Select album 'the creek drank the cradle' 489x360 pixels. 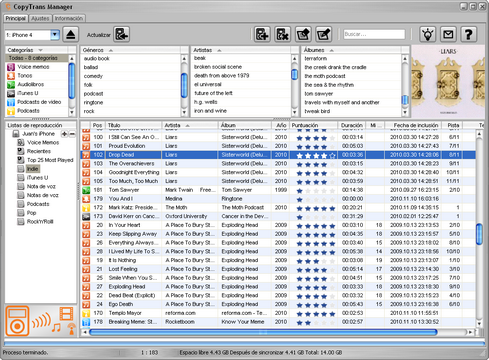[335, 67]
